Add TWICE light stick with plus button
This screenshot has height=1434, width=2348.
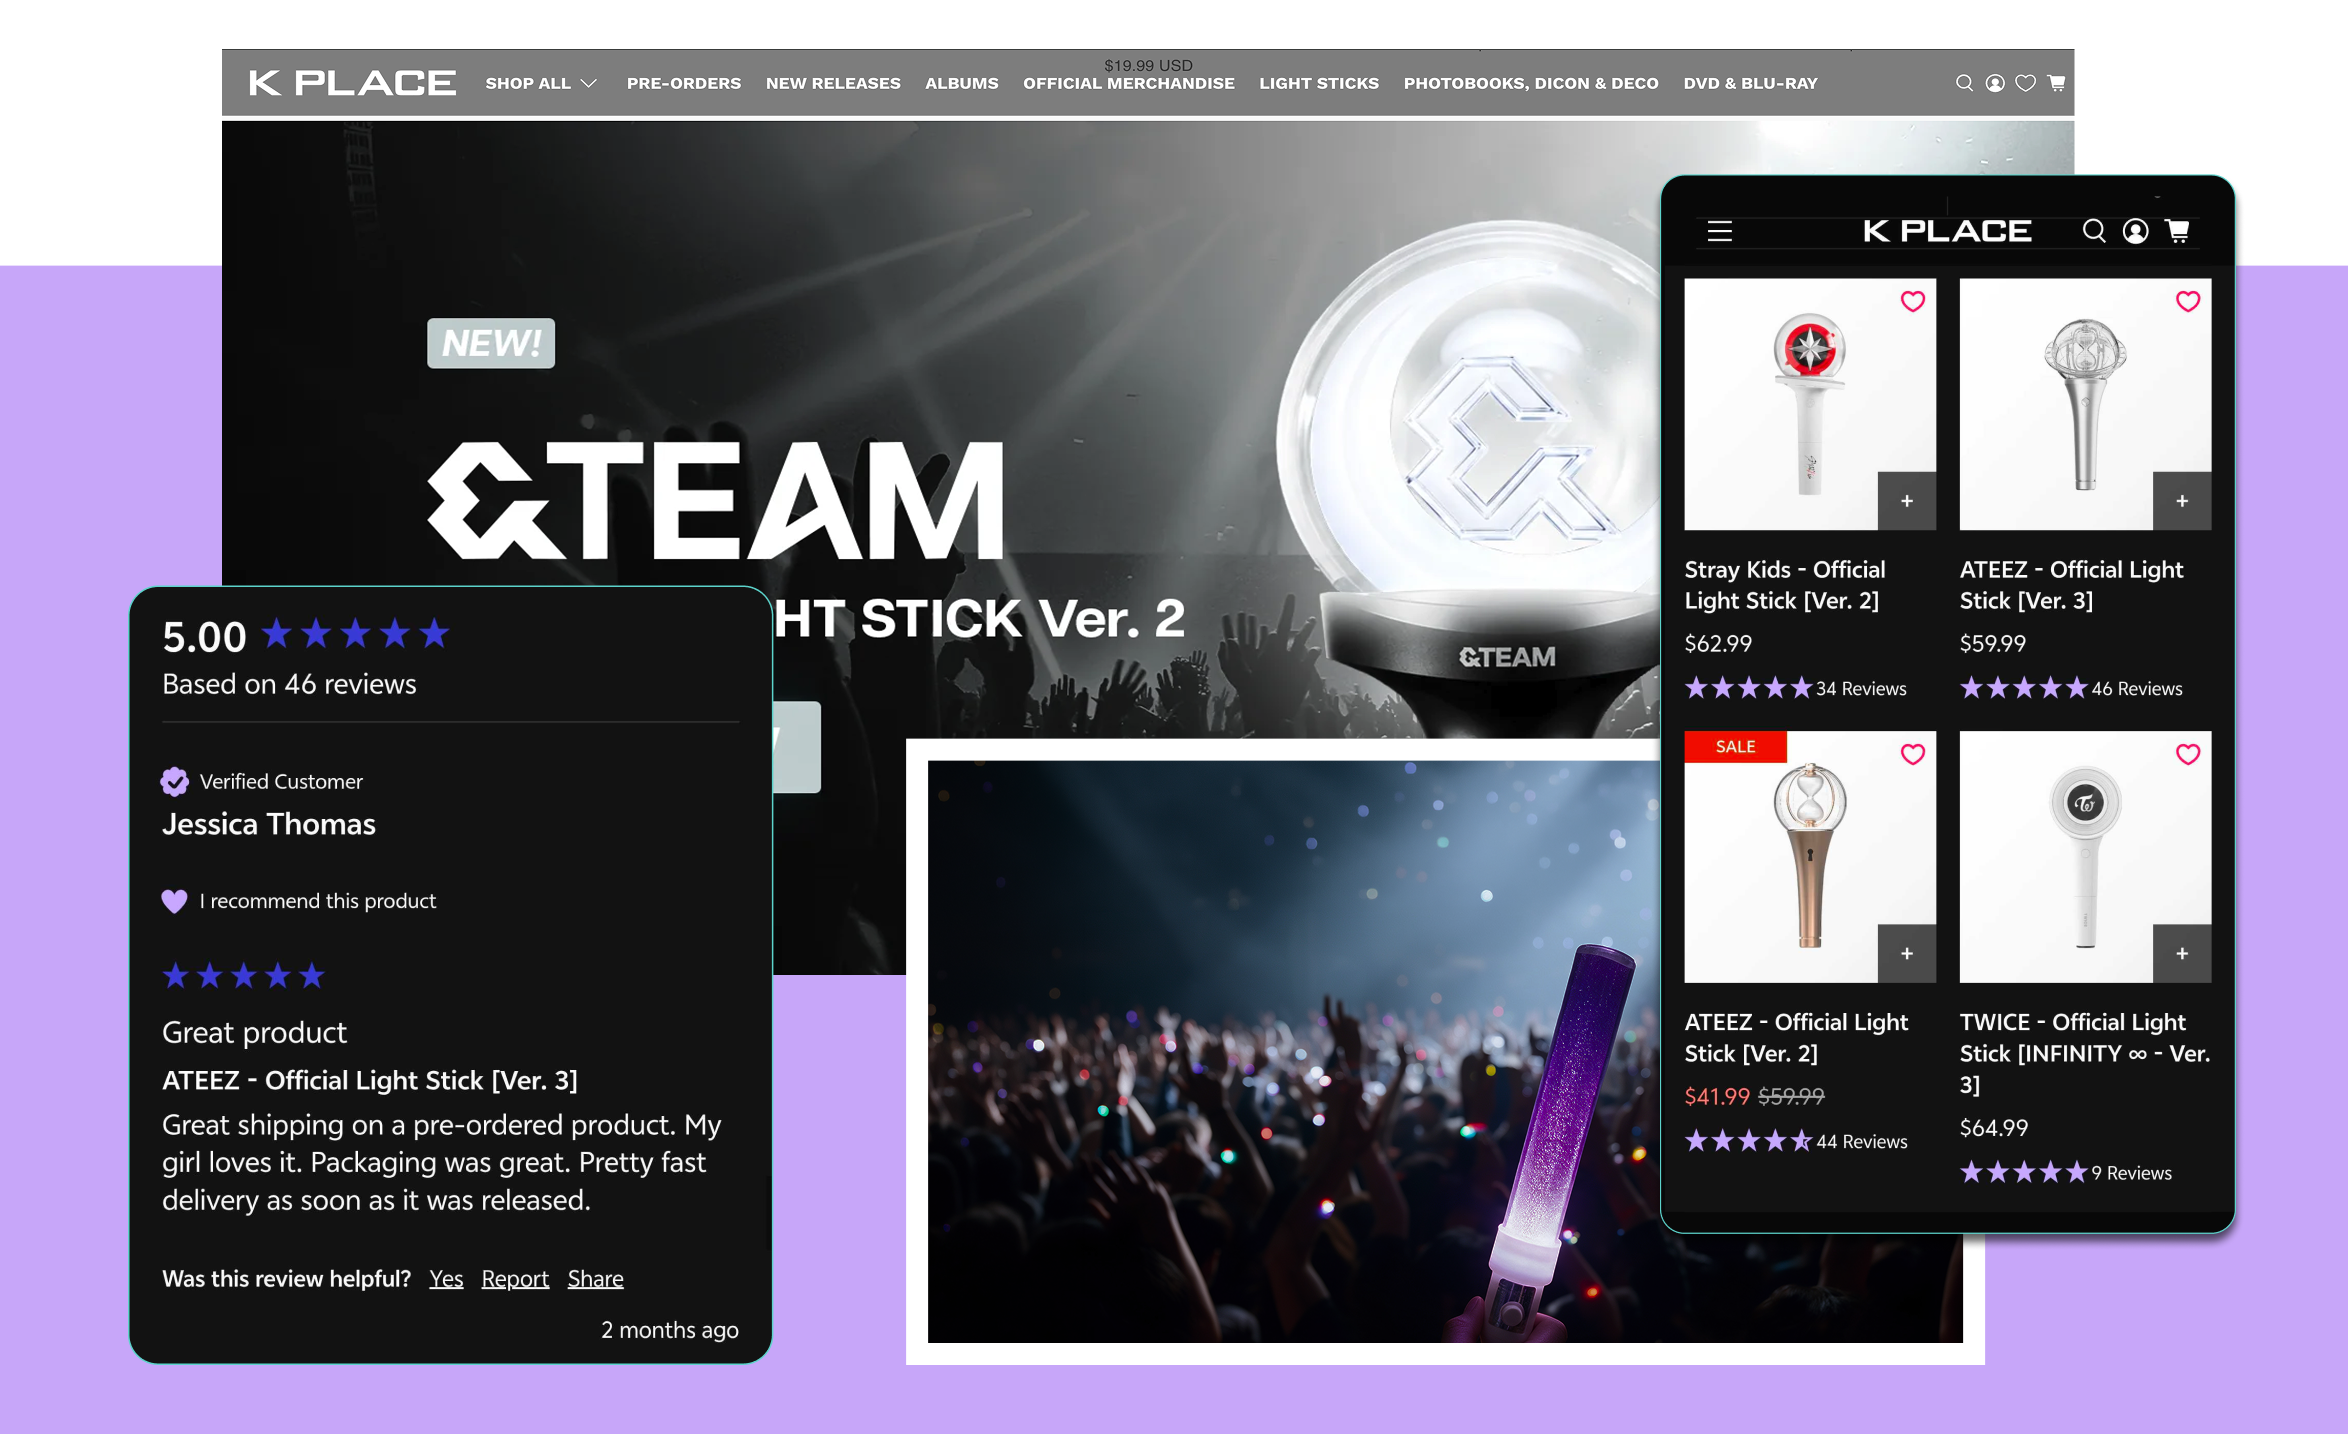(x=2182, y=954)
